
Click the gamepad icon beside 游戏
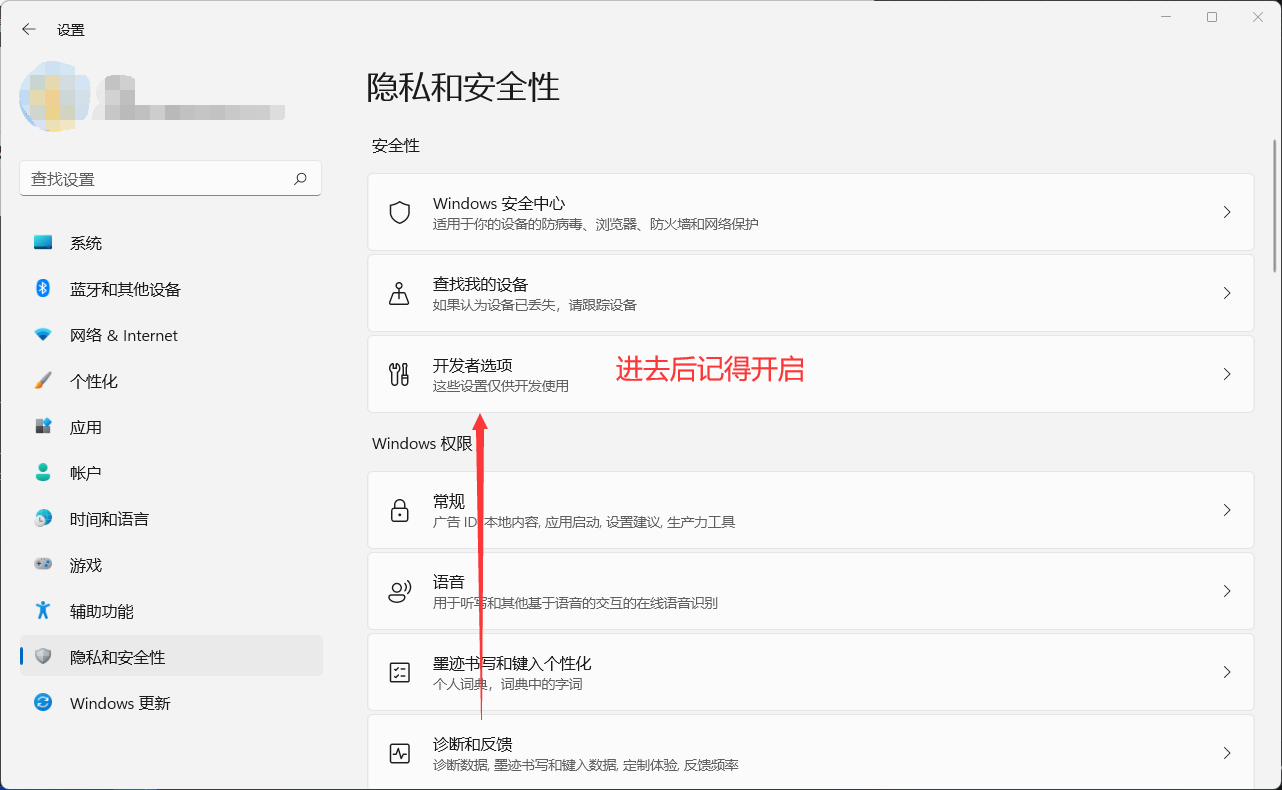click(43, 564)
